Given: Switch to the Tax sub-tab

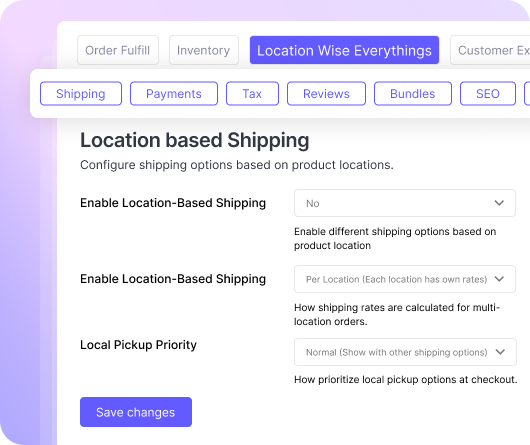Looking at the screenshot, I should click(x=252, y=94).
